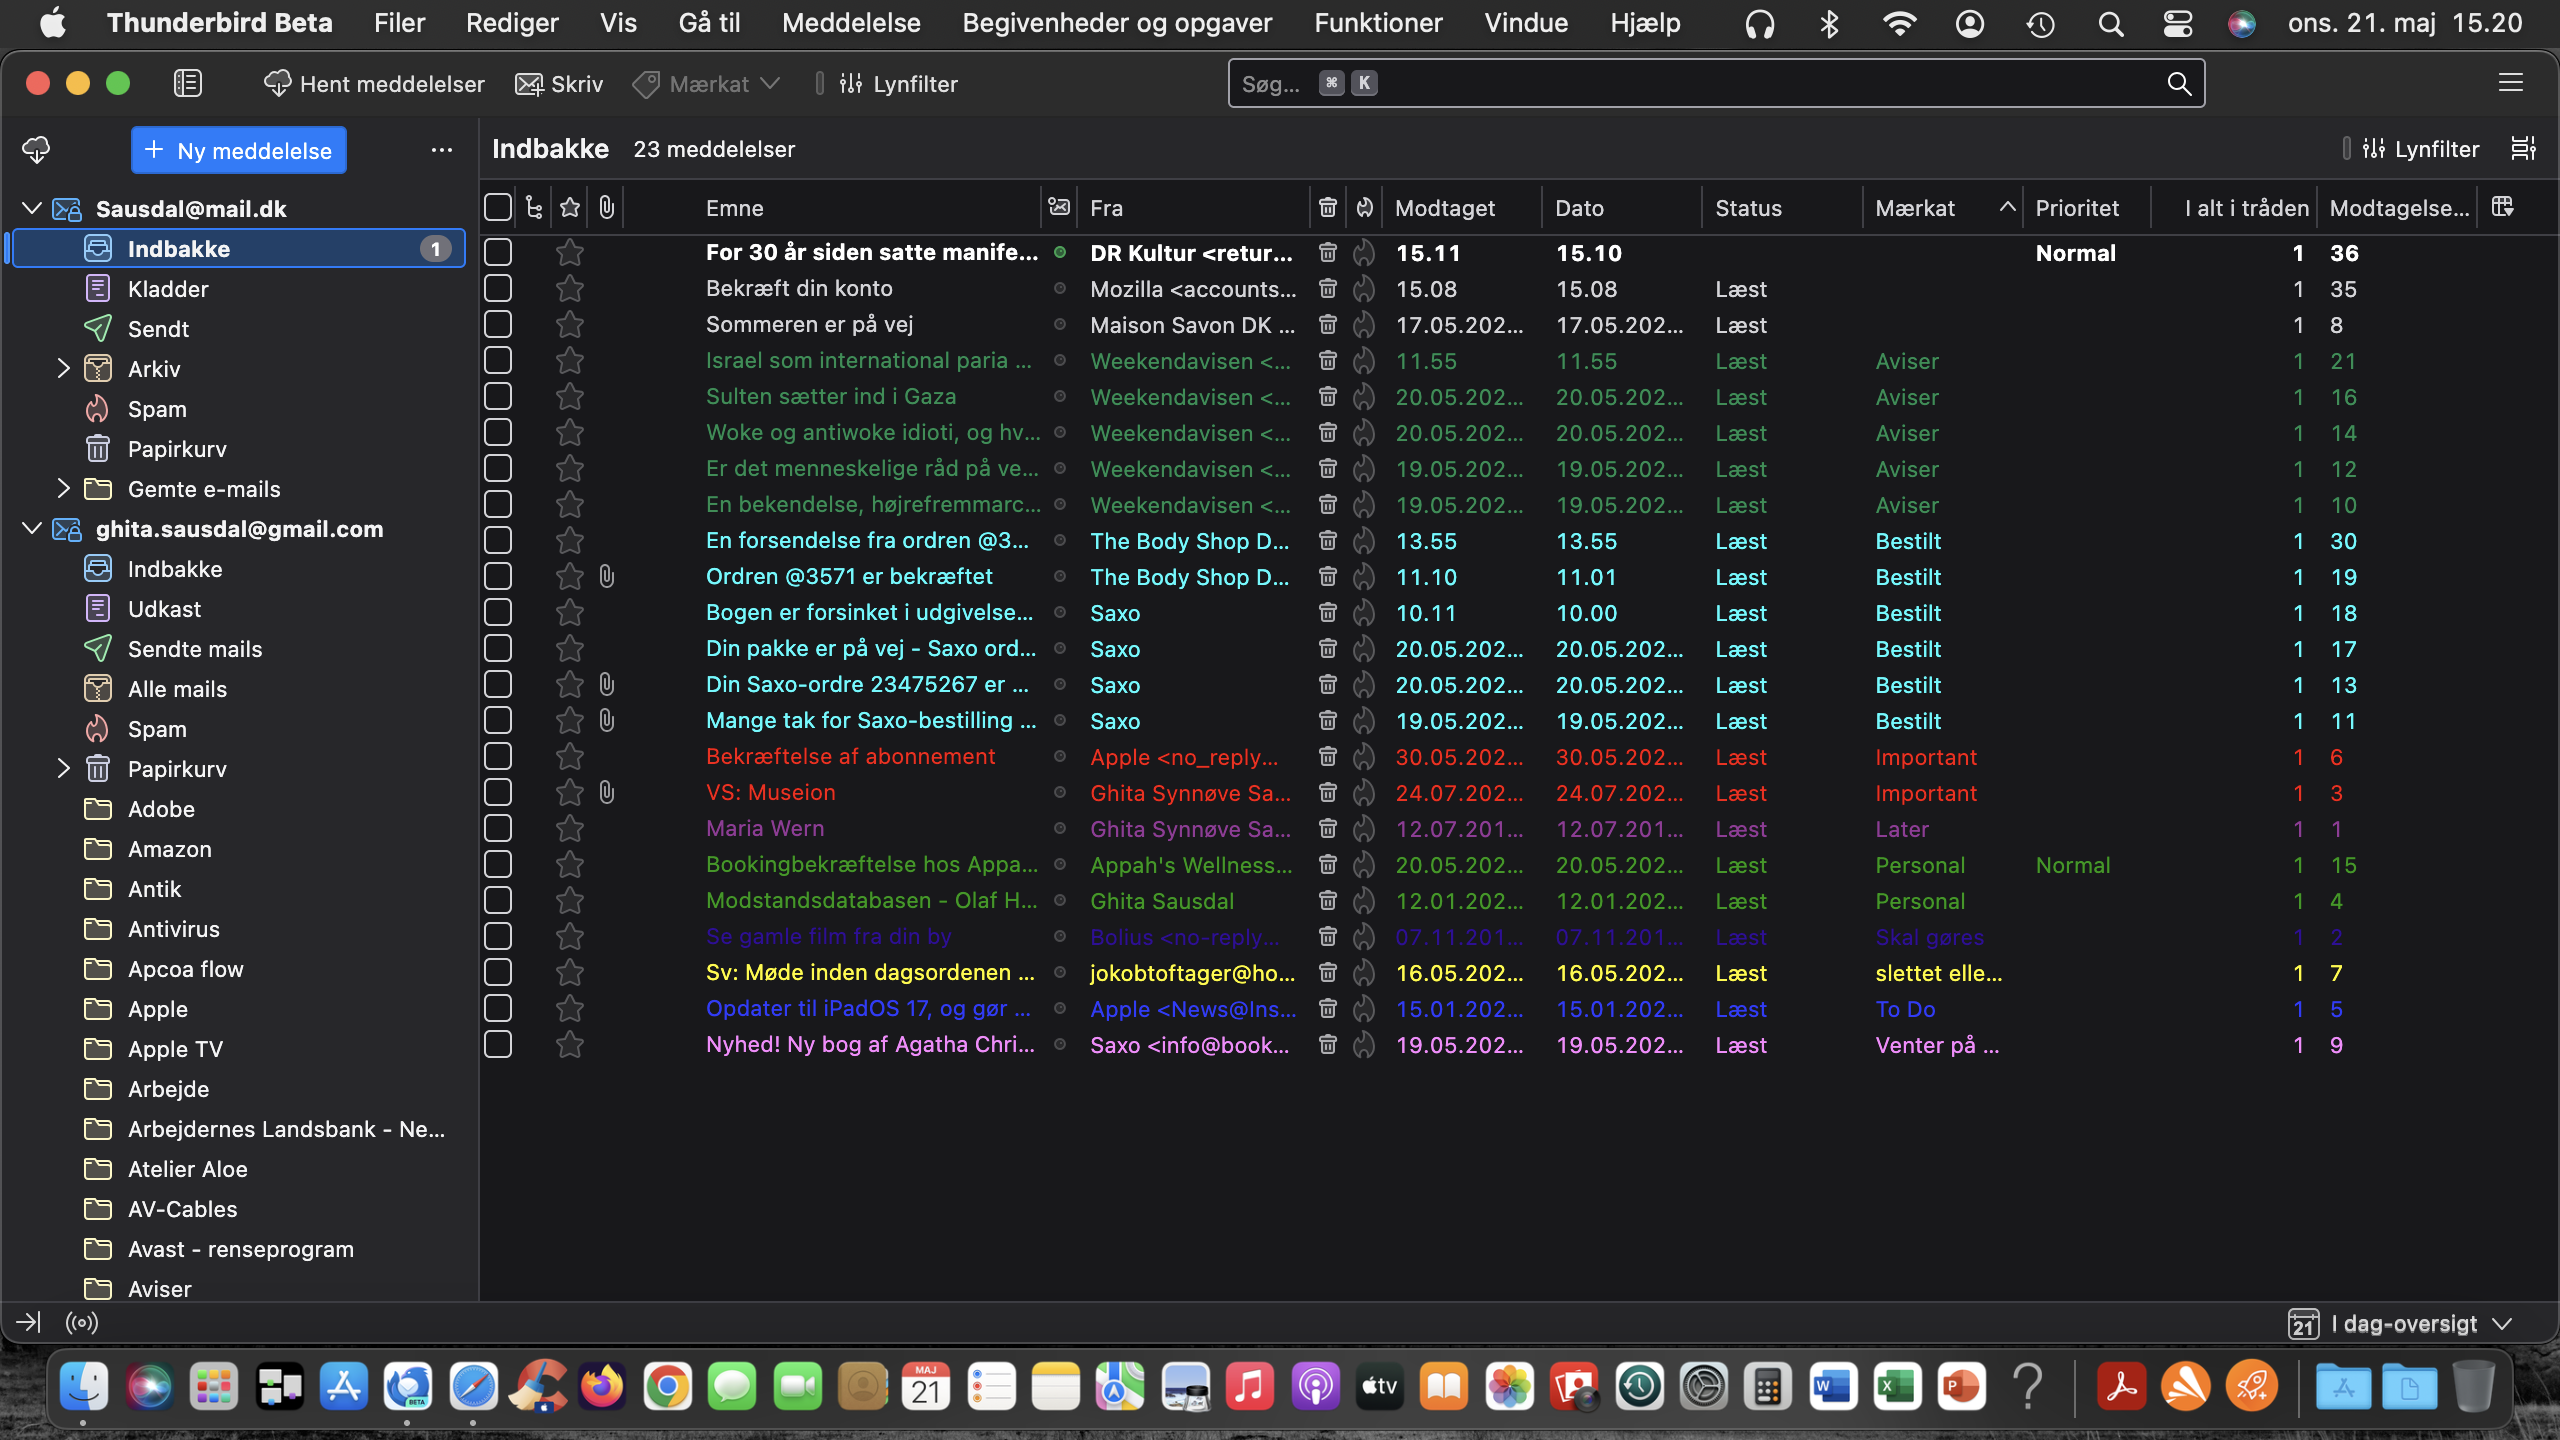Open the Mærkat tag dropdown
The height and width of the screenshot is (1440, 2560).
tap(708, 84)
